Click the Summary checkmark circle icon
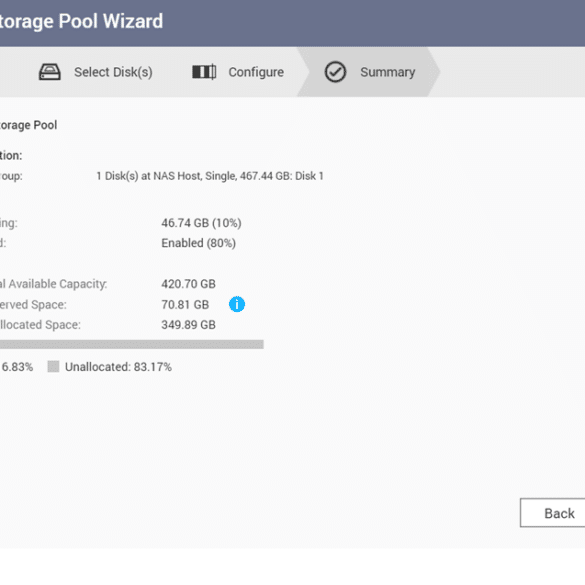This screenshot has height=585, width=585. (x=335, y=72)
